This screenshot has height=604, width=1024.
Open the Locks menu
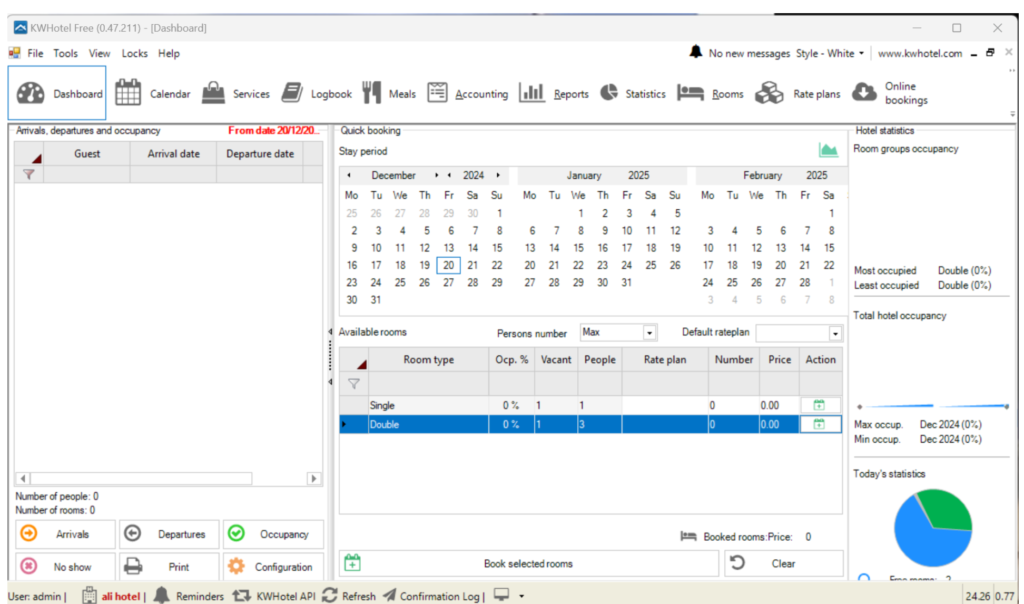point(134,53)
